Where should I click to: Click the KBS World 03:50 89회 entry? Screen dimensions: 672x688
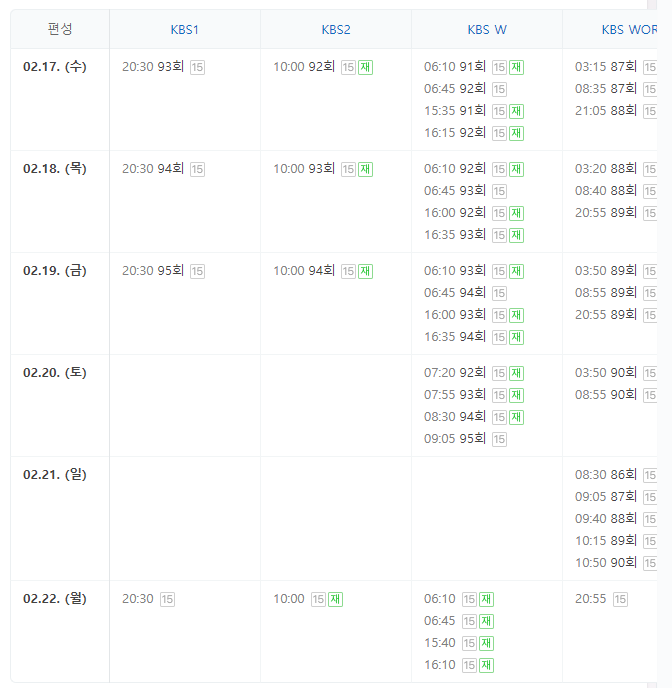coord(606,271)
